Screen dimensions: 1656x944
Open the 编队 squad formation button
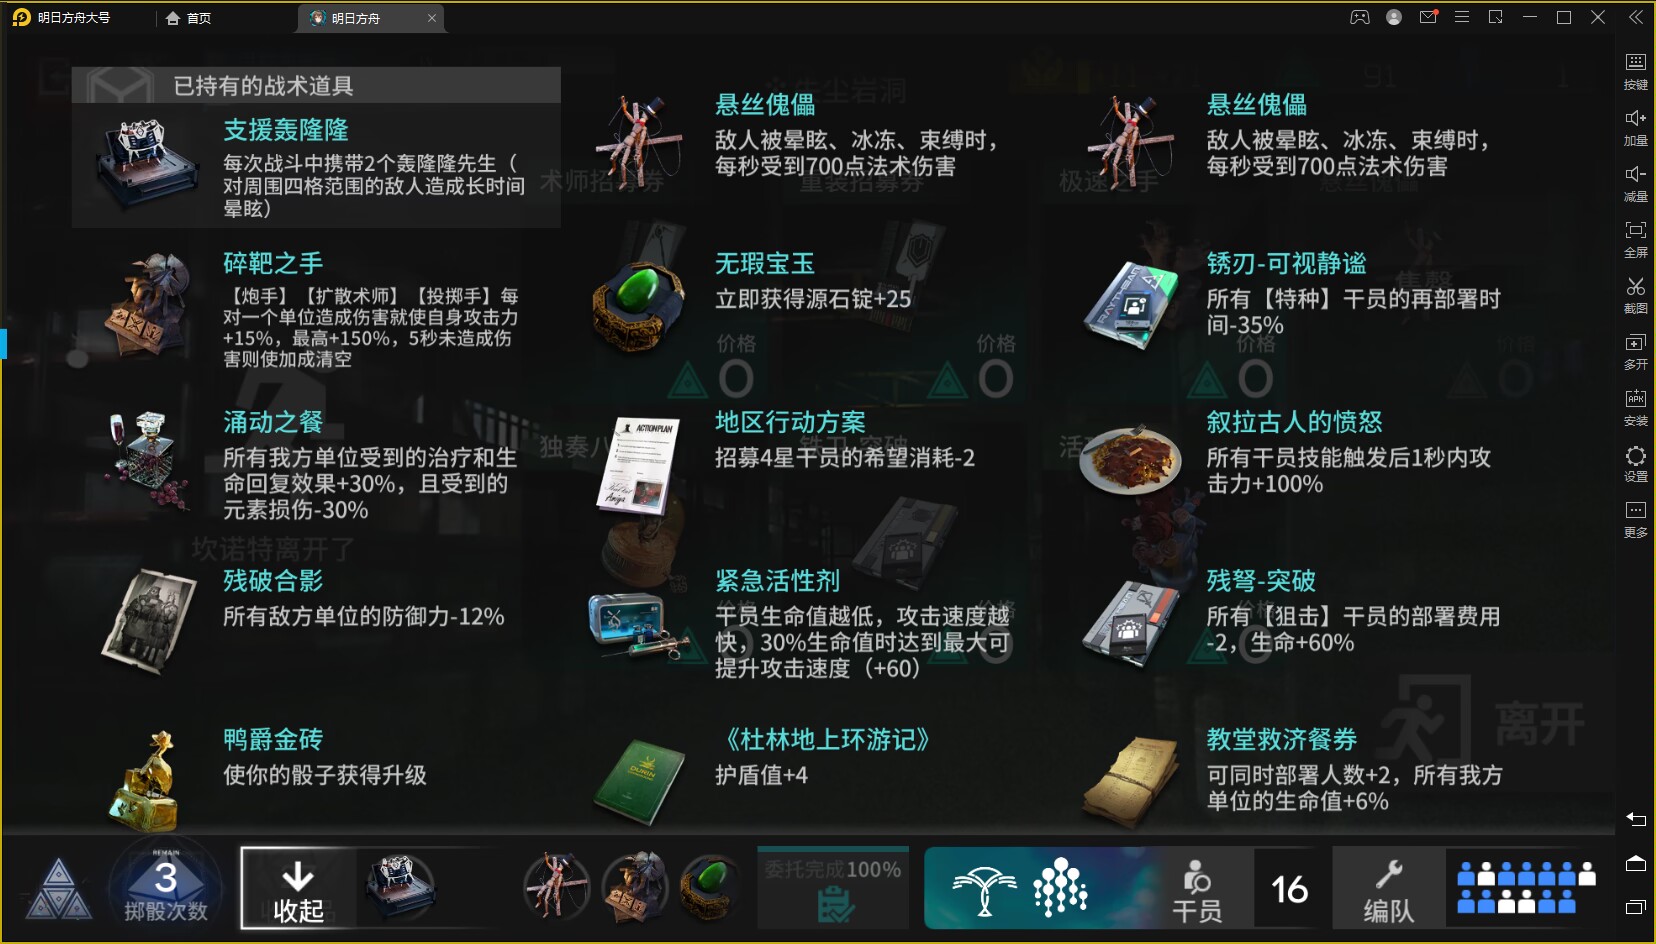[x=1388, y=888]
